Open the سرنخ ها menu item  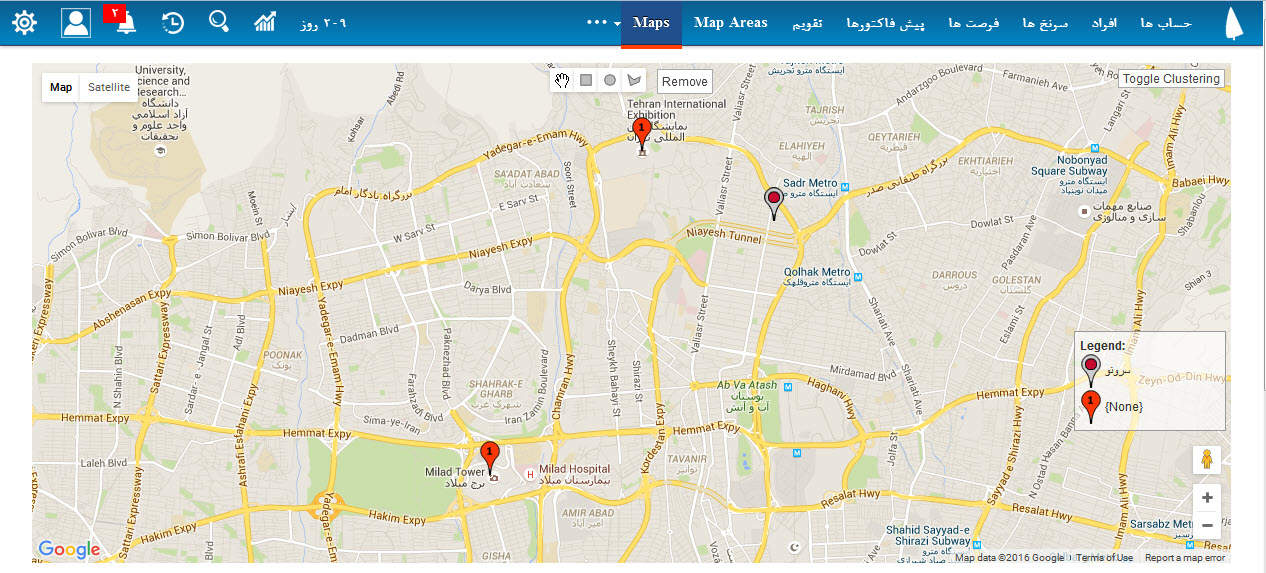pos(1046,23)
